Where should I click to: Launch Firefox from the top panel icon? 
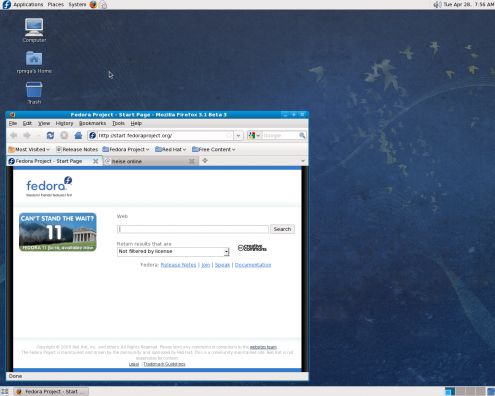pos(93,4)
